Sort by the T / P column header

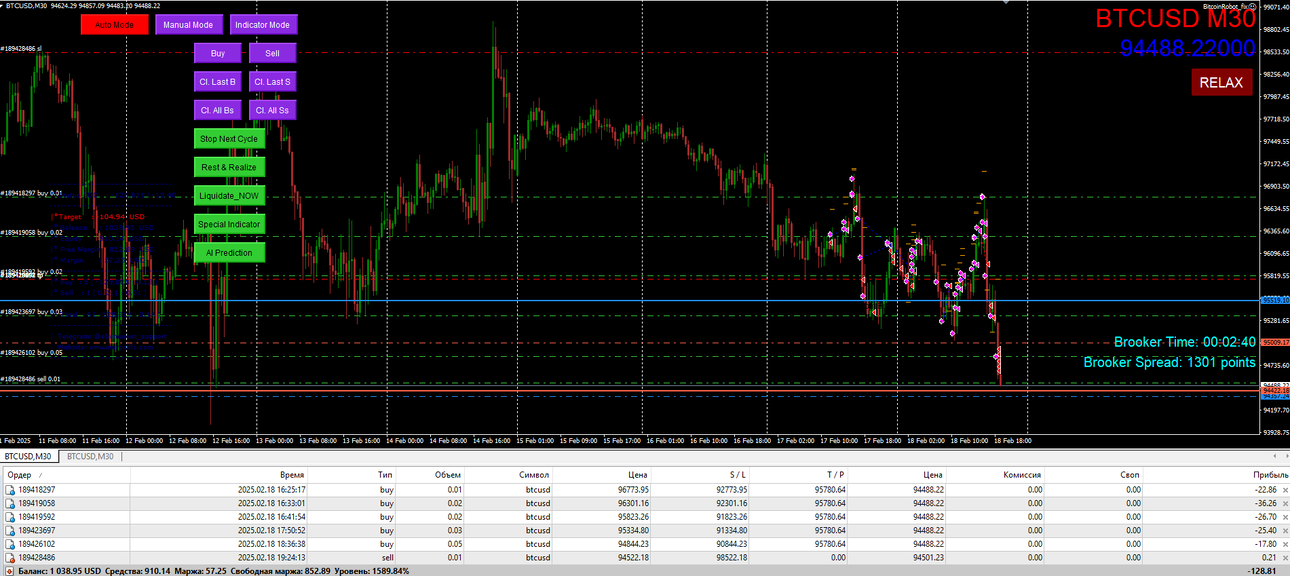tap(835, 475)
